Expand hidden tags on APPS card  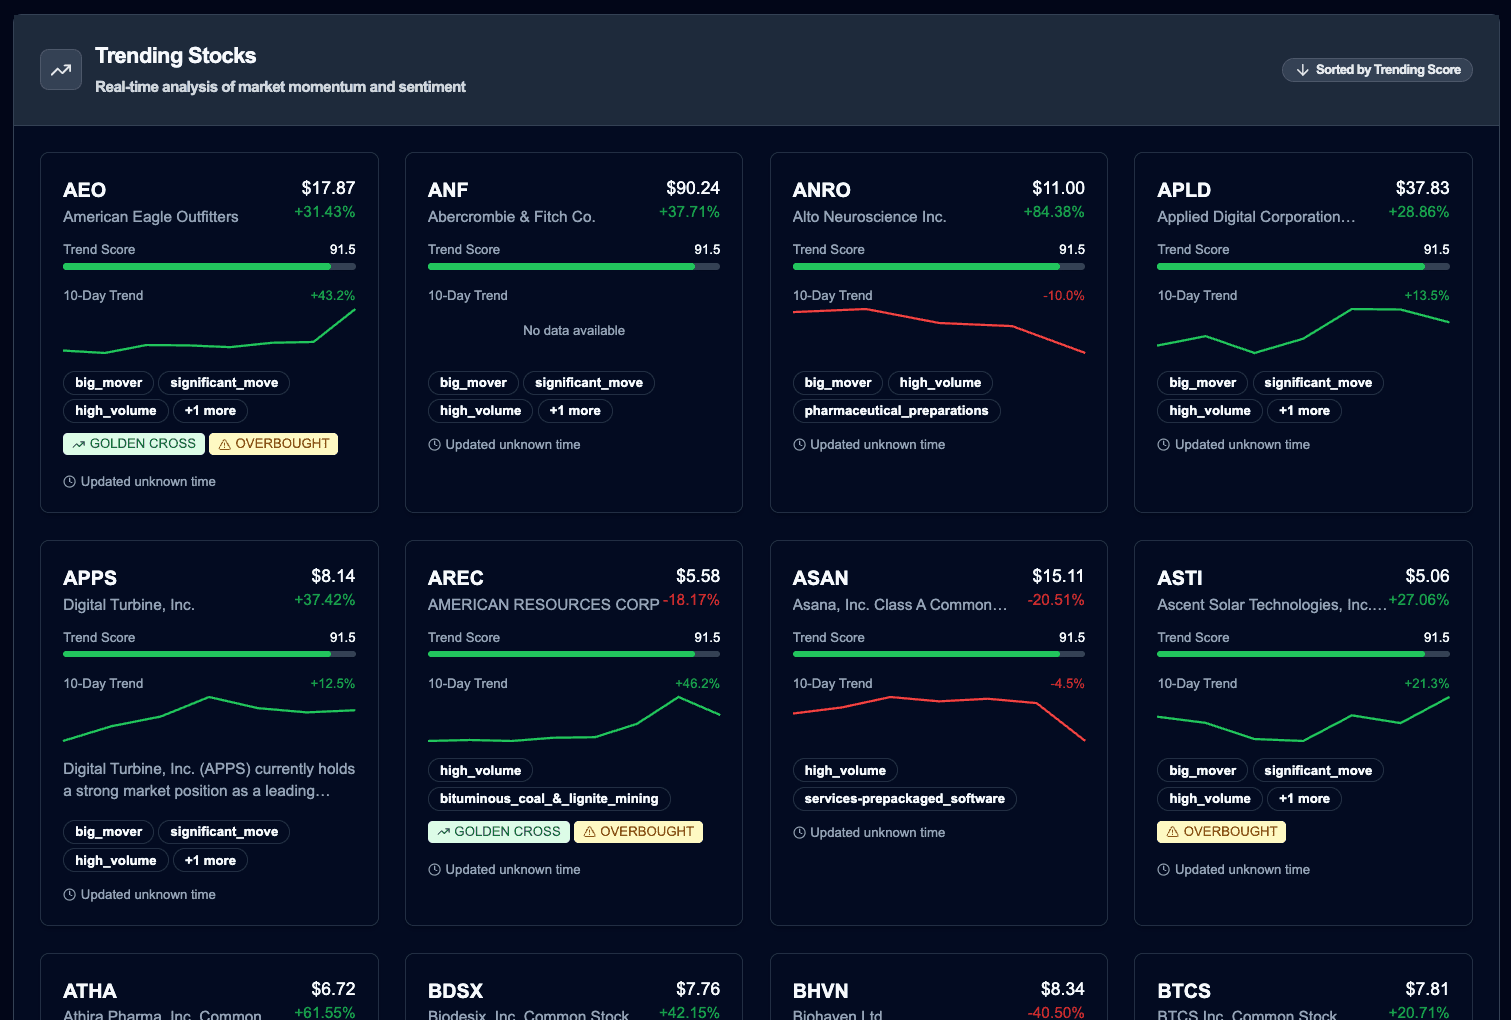coord(210,860)
